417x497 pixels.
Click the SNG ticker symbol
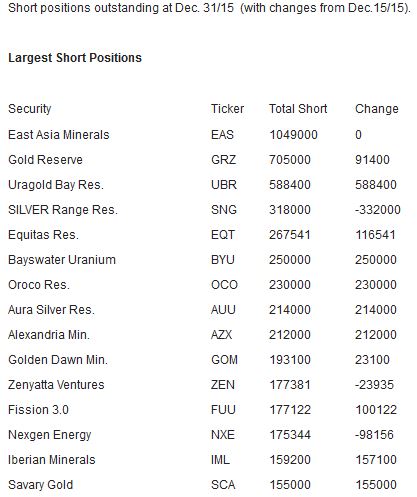click(x=224, y=210)
